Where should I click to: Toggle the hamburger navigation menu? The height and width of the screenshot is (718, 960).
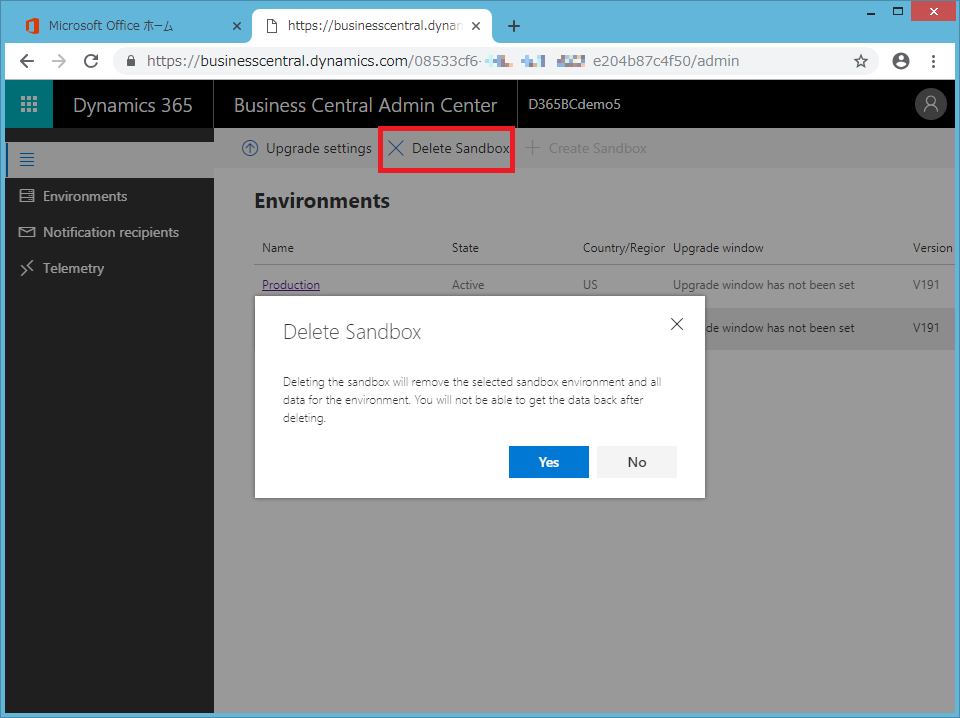[27, 160]
